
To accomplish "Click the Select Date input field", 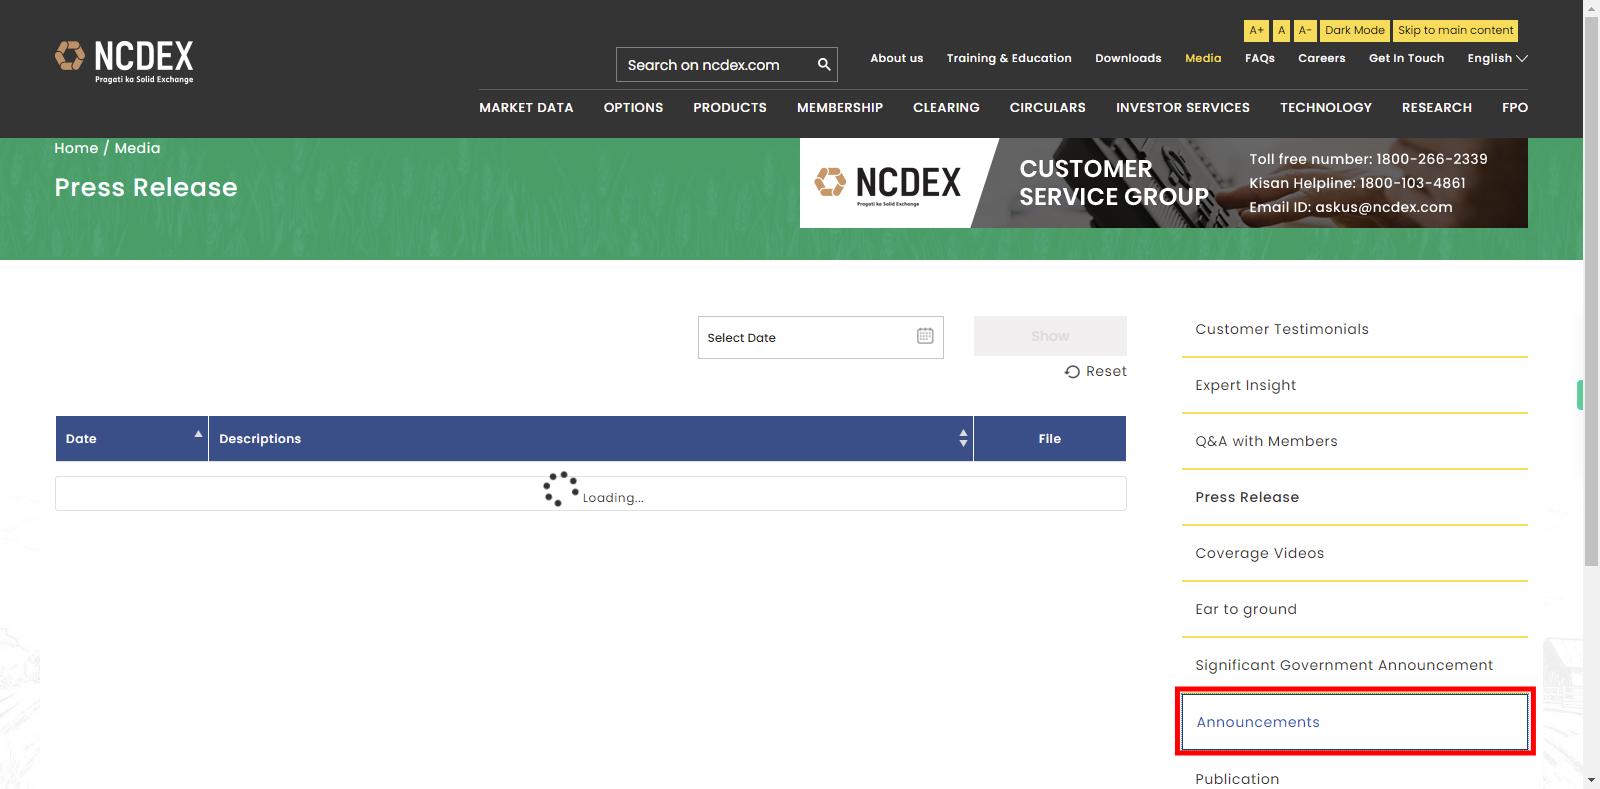I will click(820, 337).
